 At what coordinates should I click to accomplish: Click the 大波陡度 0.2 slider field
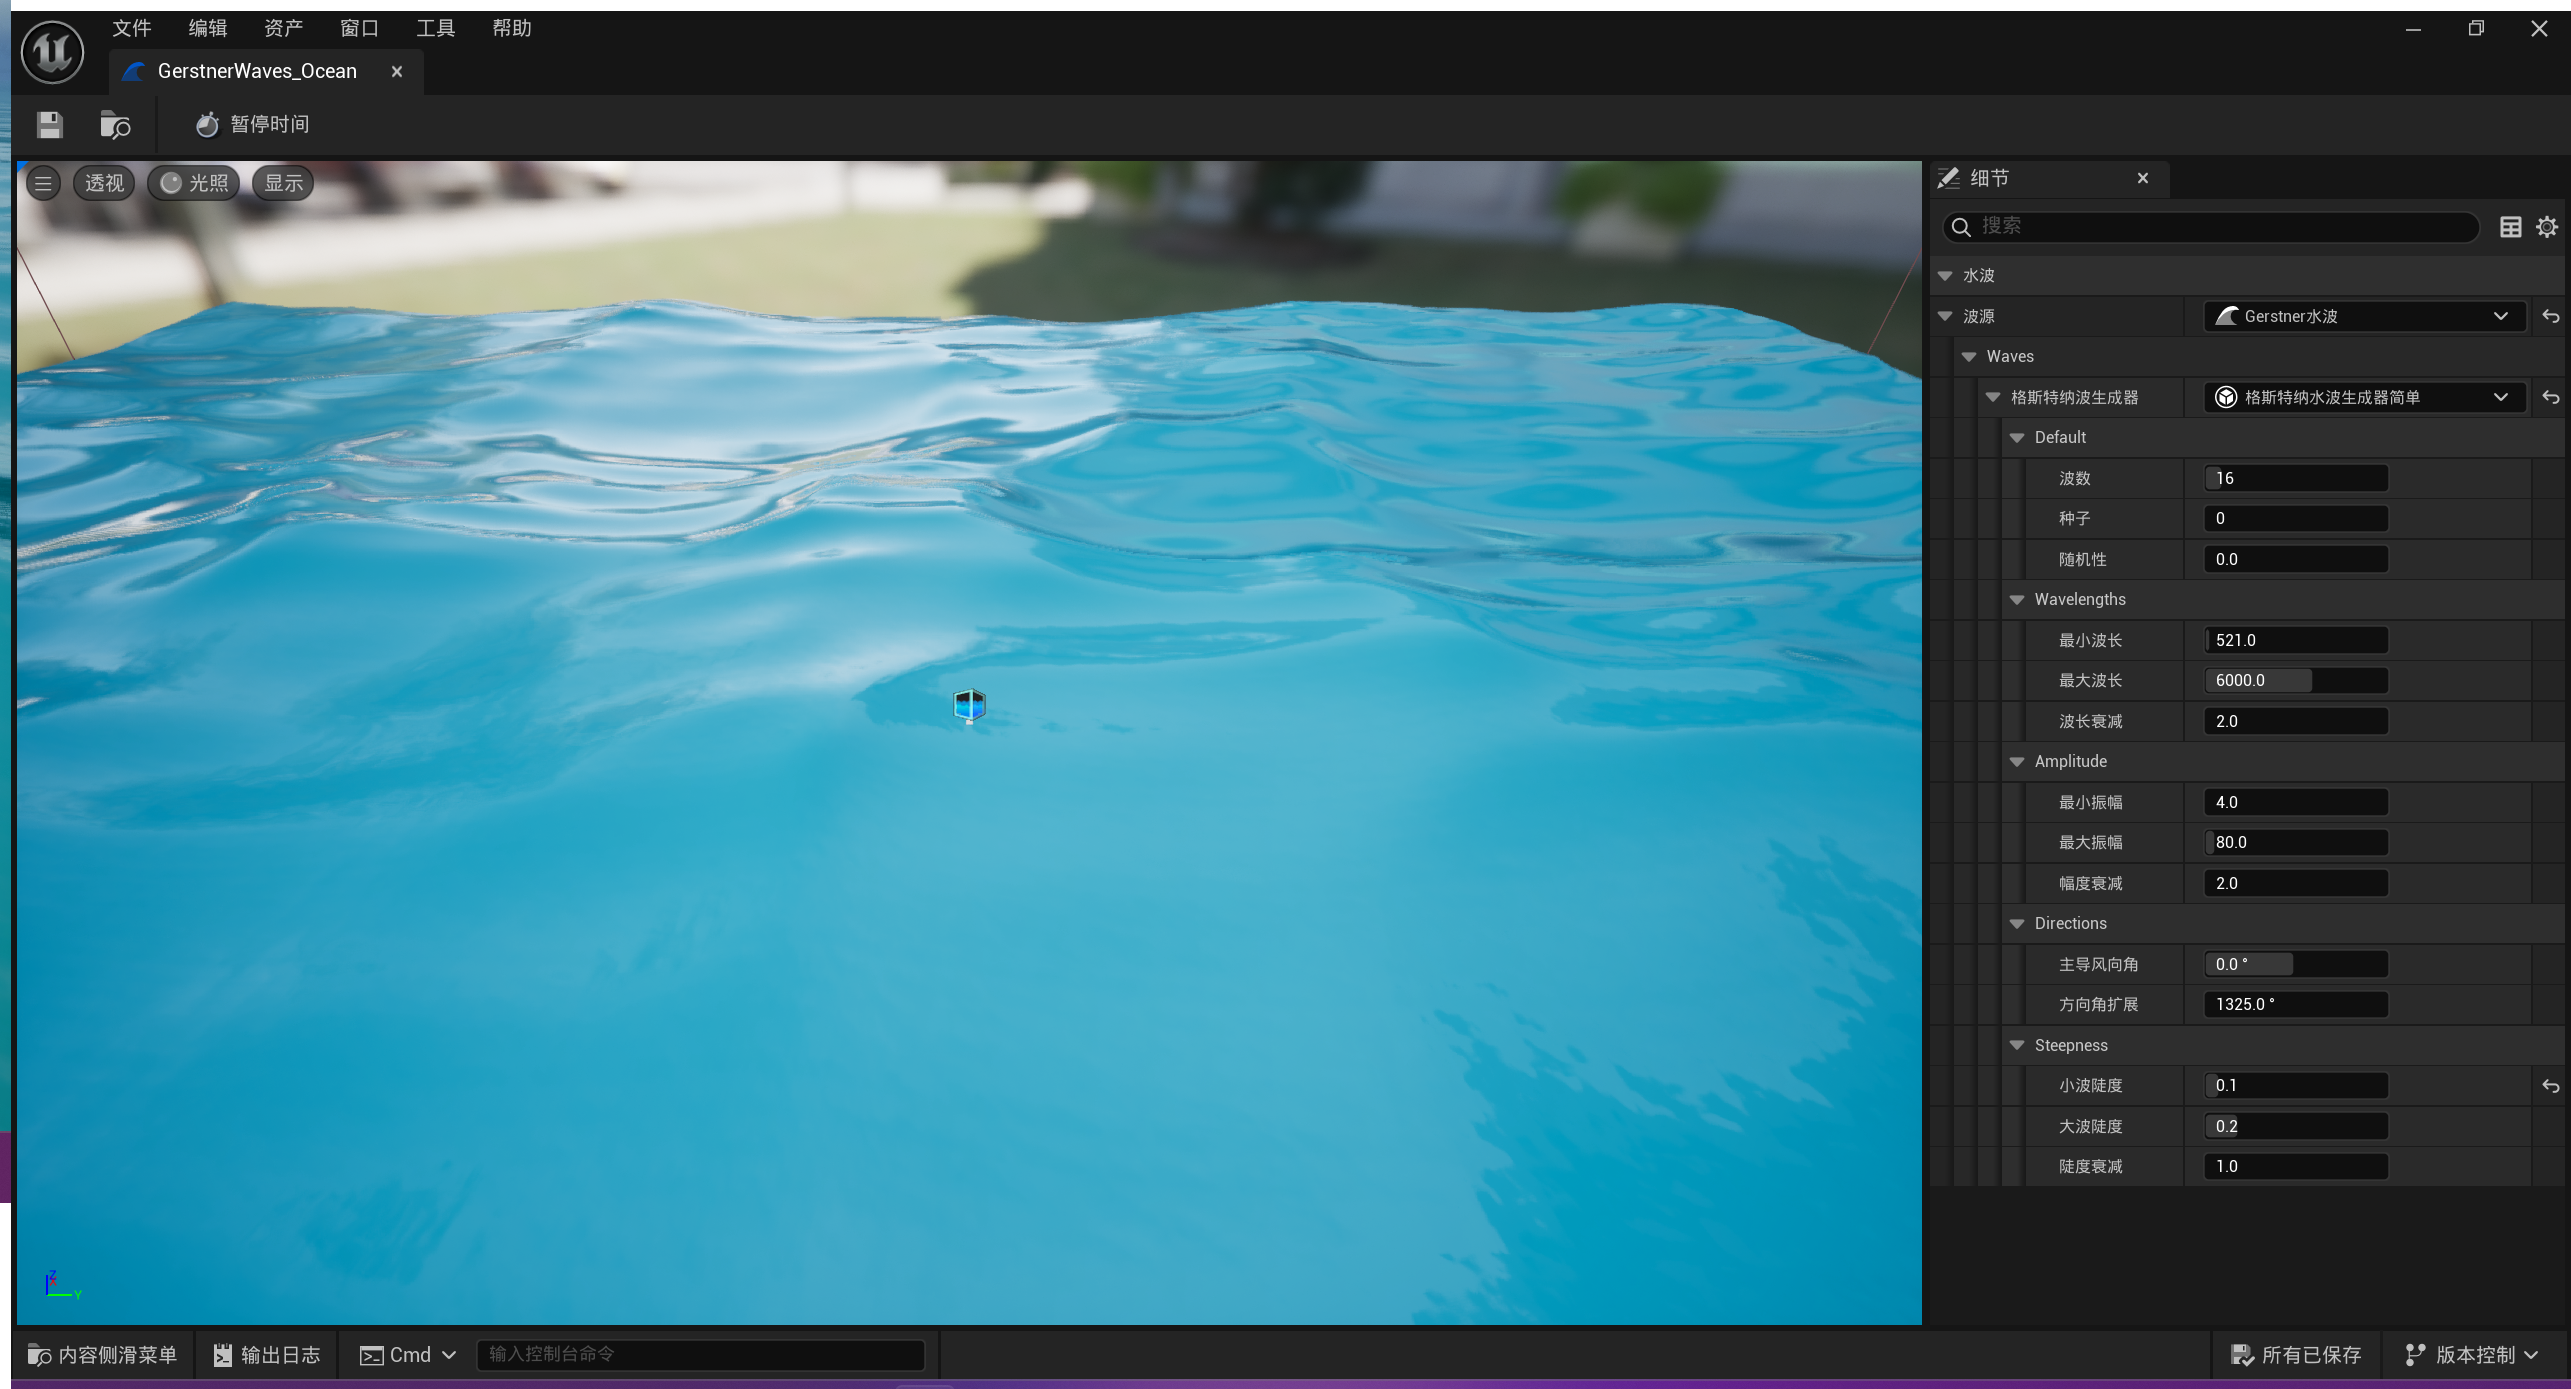pyautogui.click(x=2296, y=1126)
